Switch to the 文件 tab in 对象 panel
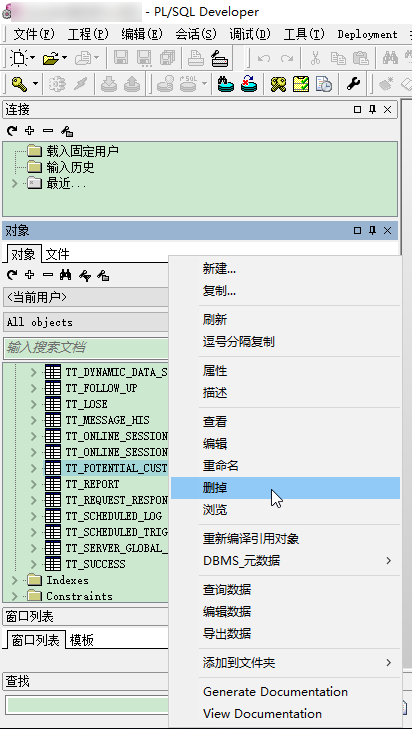Viewport: 412px width, 729px height. coord(58,254)
